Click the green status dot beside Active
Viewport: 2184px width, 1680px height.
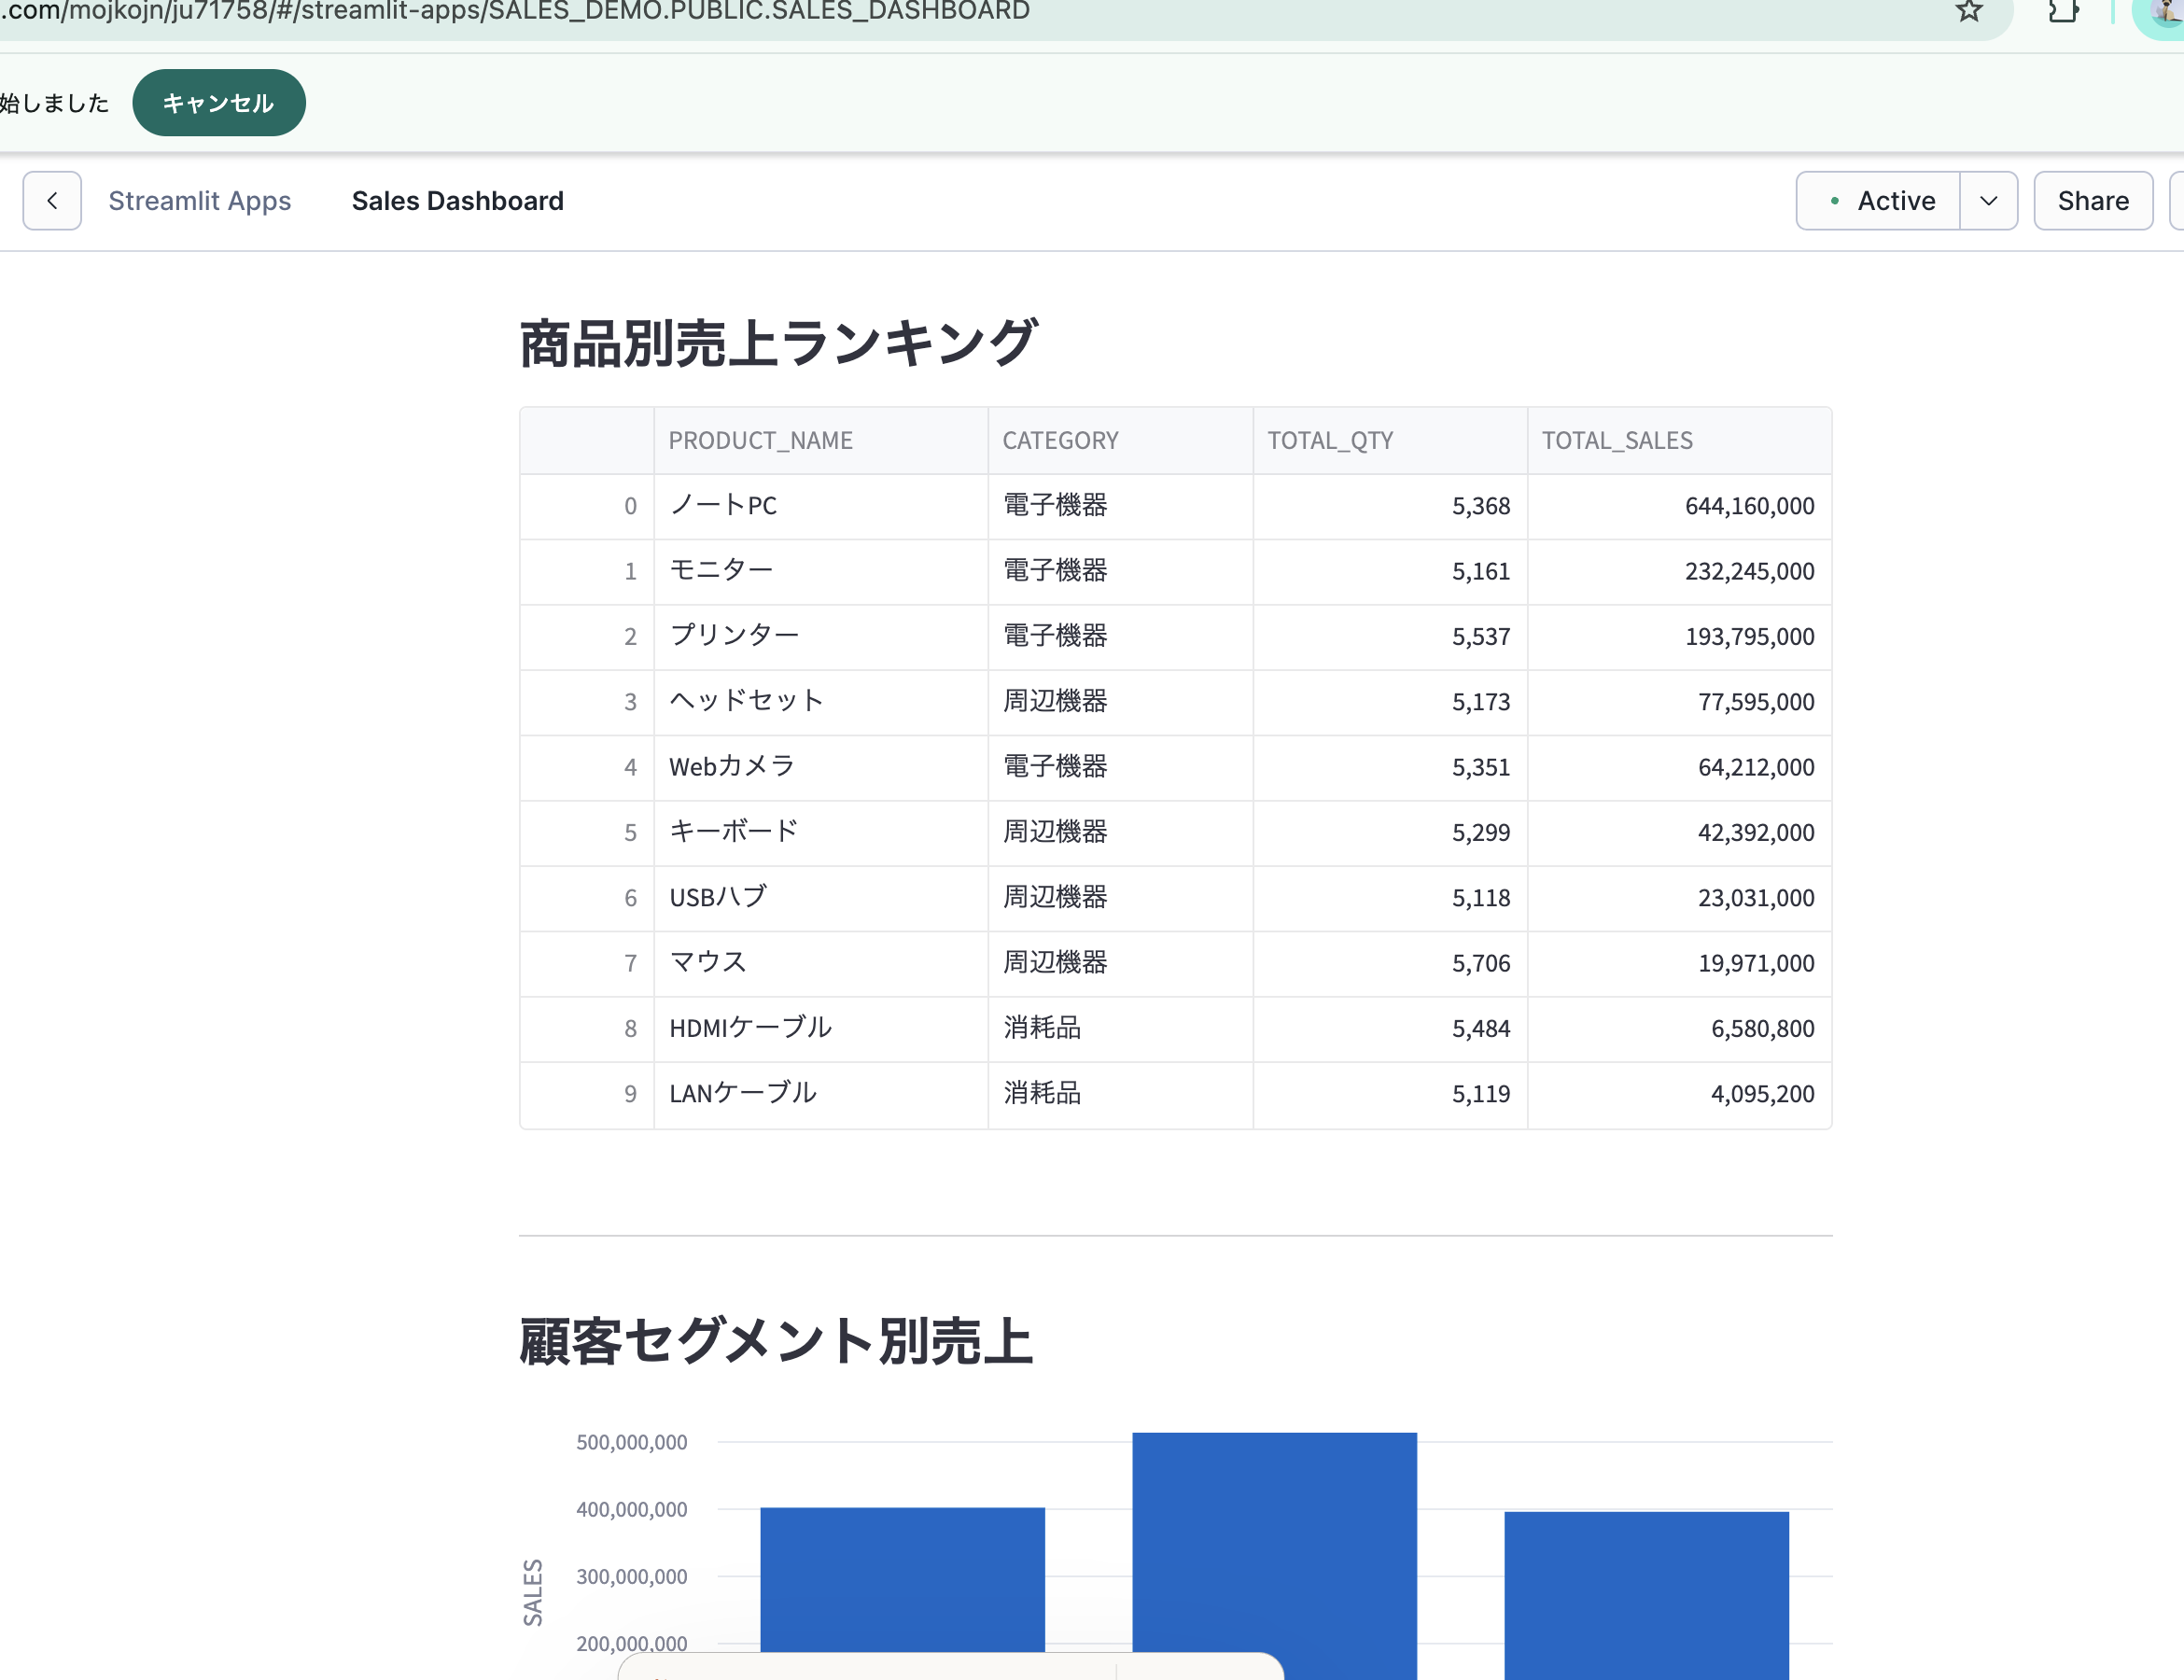coord(1835,200)
